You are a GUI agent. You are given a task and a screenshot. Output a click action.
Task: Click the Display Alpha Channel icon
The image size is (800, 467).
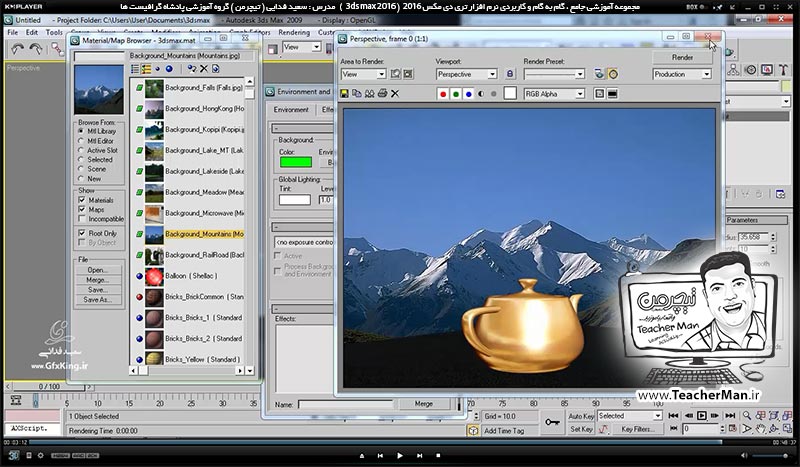(x=481, y=94)
